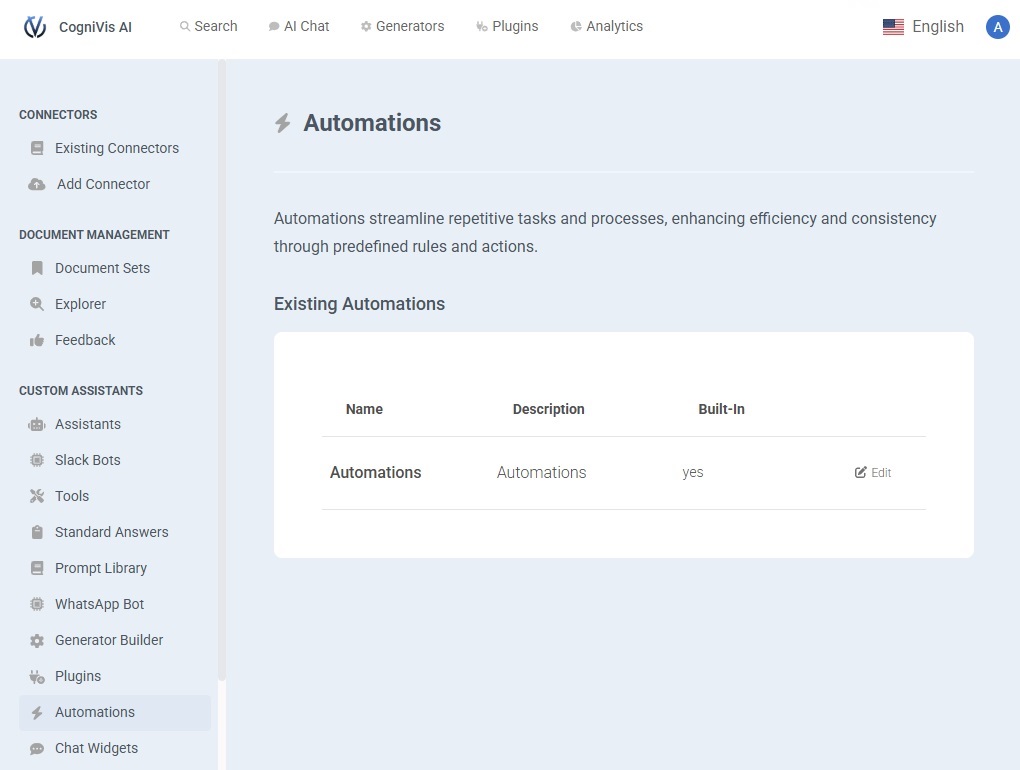1020x770 pixels.
Task: Click the Document Sets bookmark icon
Action: [x=37, y=268]
